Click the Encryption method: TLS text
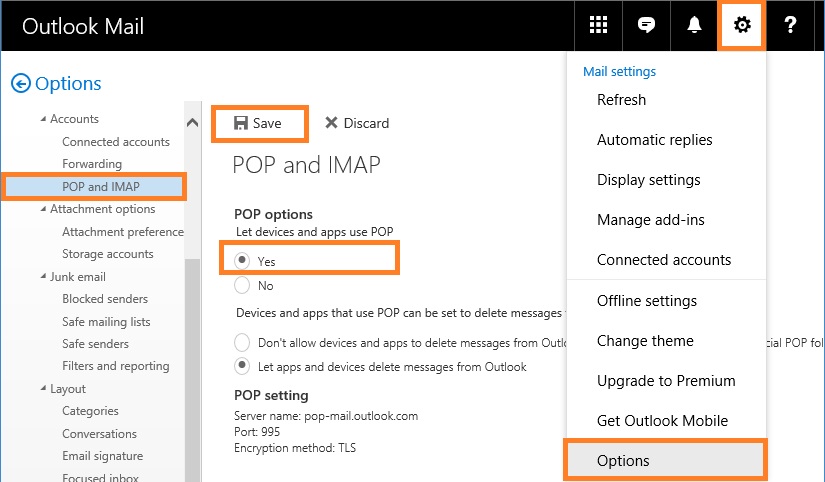 click(295, 448)
